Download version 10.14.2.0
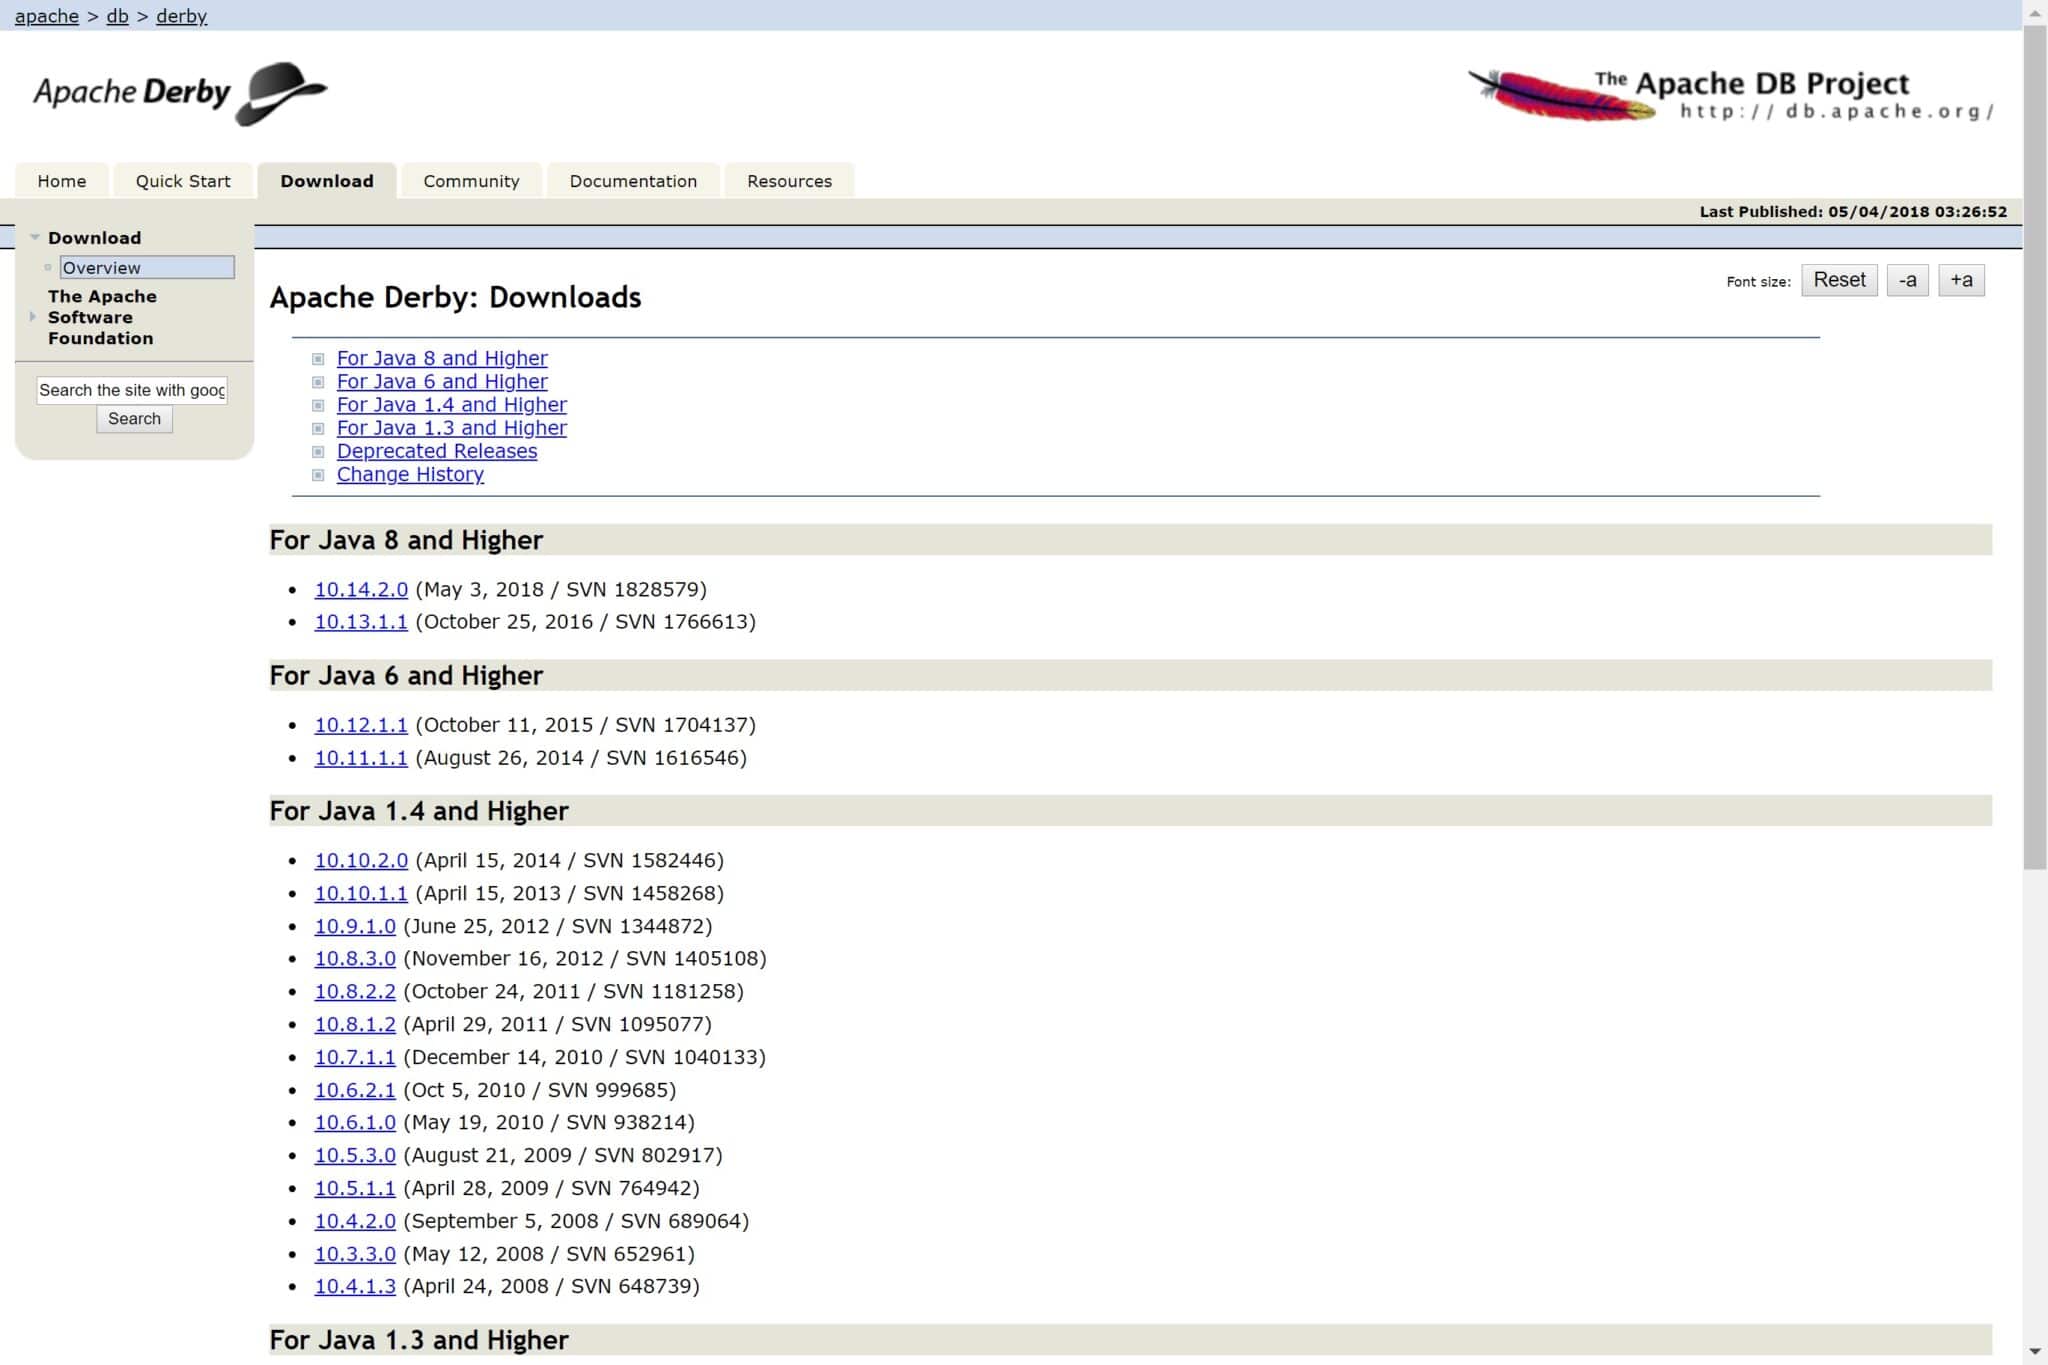2048x1365 pixels. [x=361, y=589]
